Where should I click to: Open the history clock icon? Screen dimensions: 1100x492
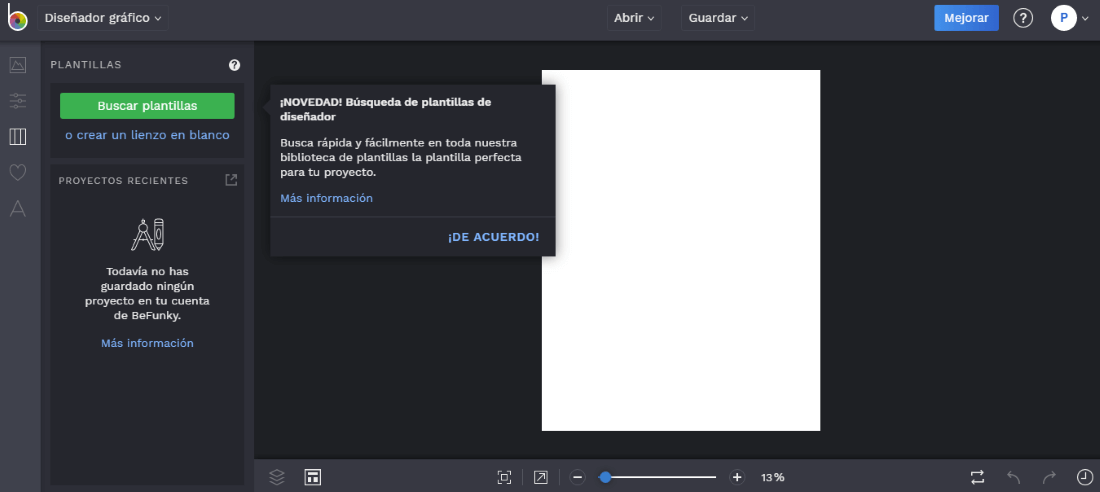(x=1084, y=477)
